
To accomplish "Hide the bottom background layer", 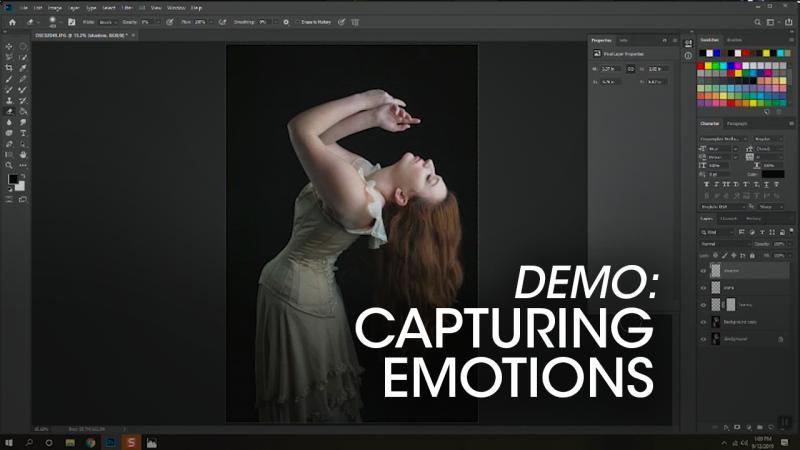I will coord(704,340).
